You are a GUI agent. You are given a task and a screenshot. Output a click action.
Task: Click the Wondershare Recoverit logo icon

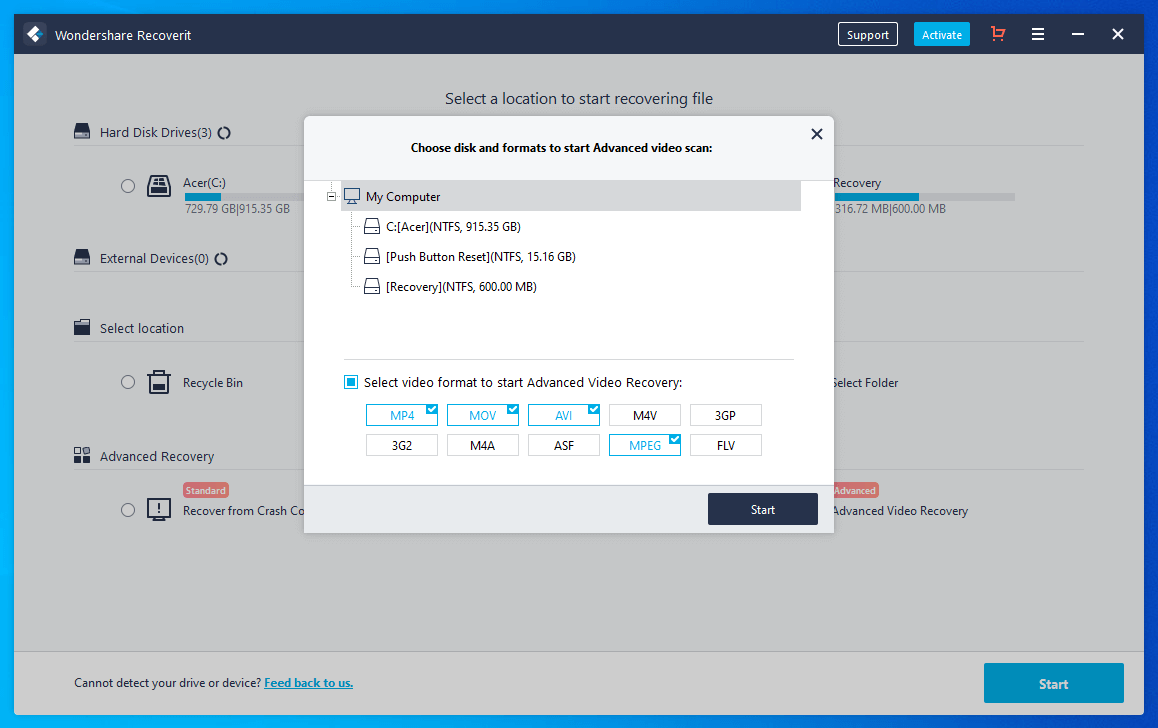click(x=34, y=35)
